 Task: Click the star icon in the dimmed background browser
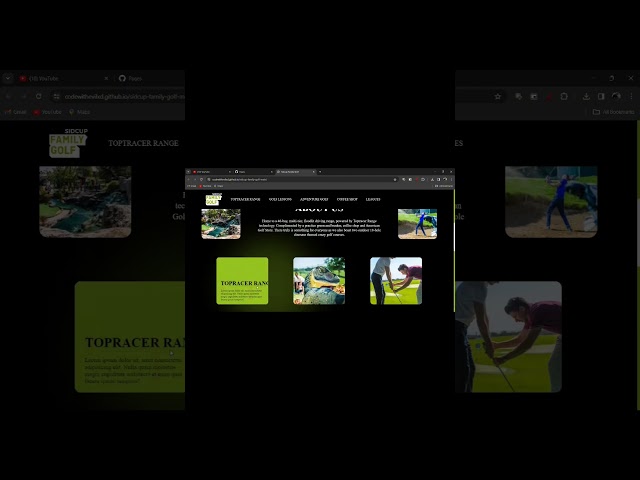tap(498, 97)
